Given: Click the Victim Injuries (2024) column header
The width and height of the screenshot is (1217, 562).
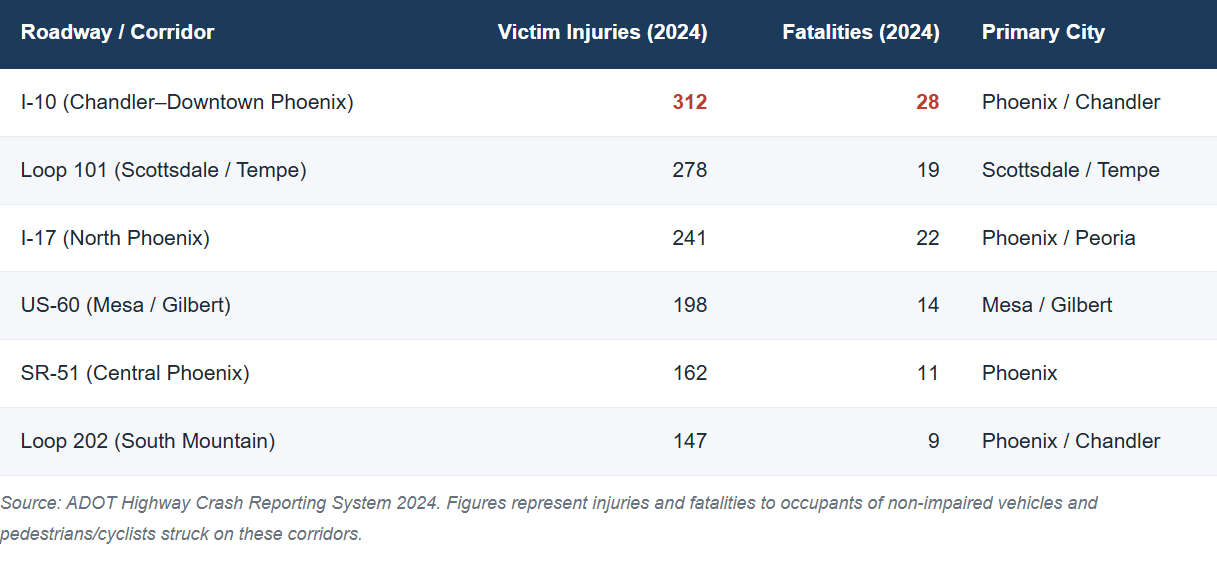Looking at the screenshot, I should (x=602, y=32).
